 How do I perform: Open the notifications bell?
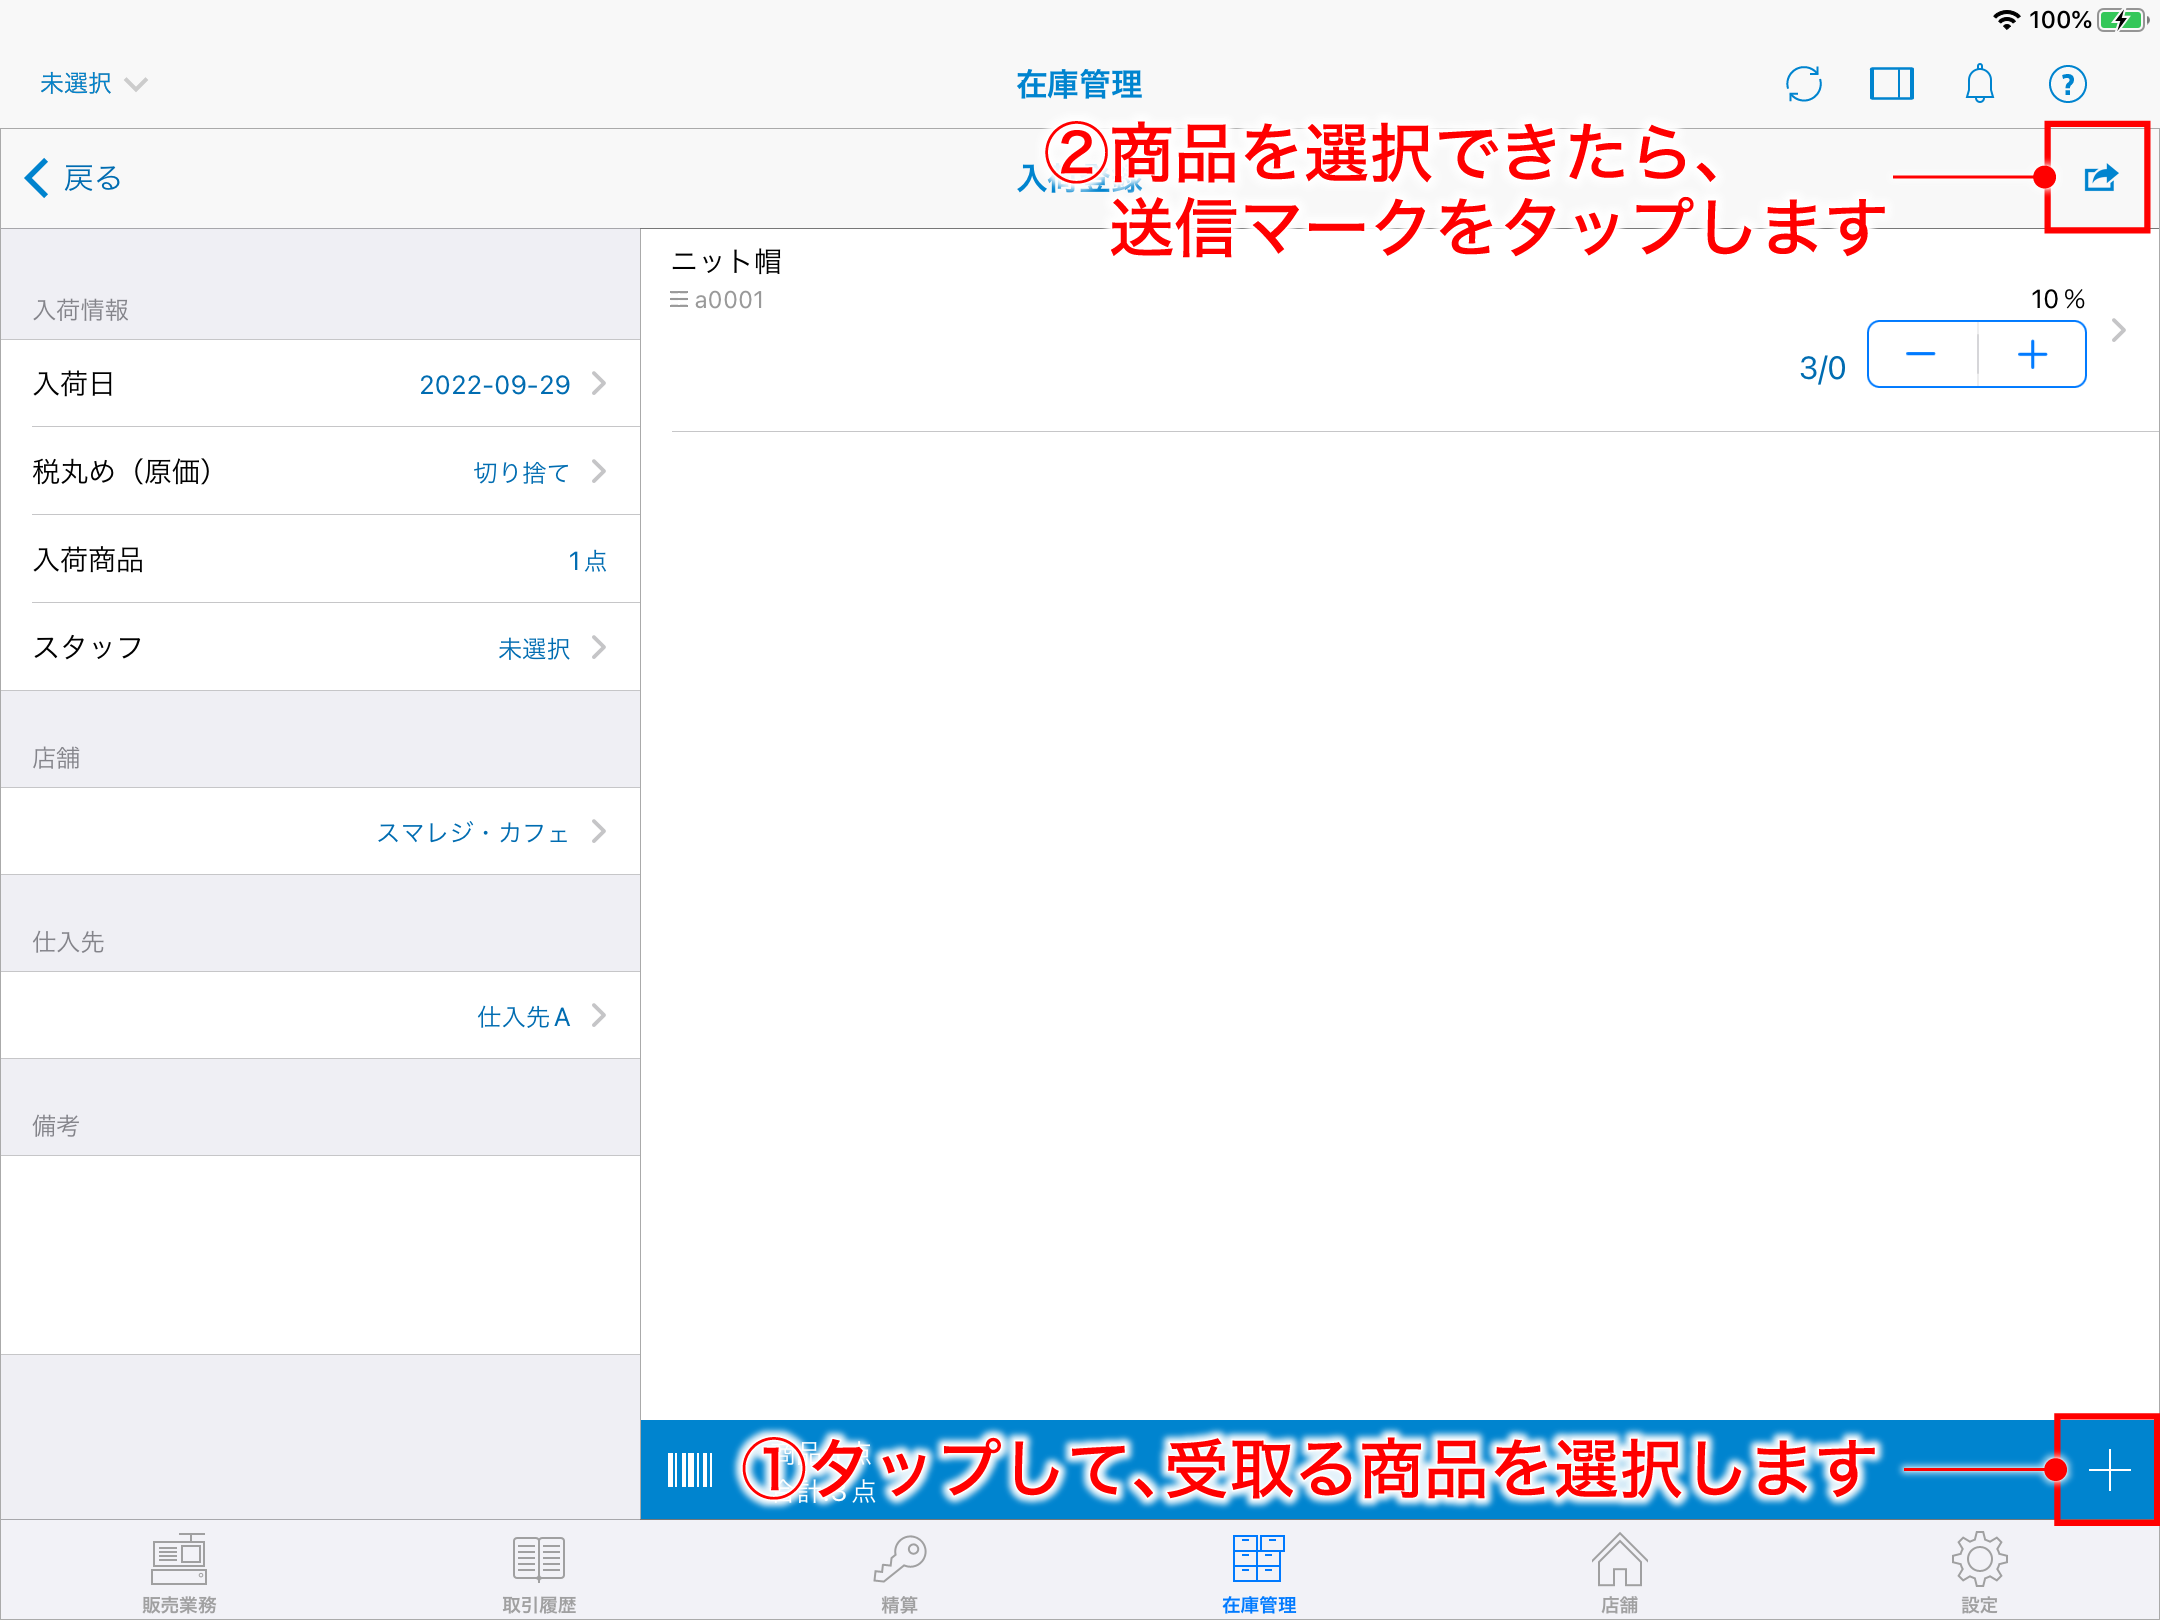[x=1979, y=84]
